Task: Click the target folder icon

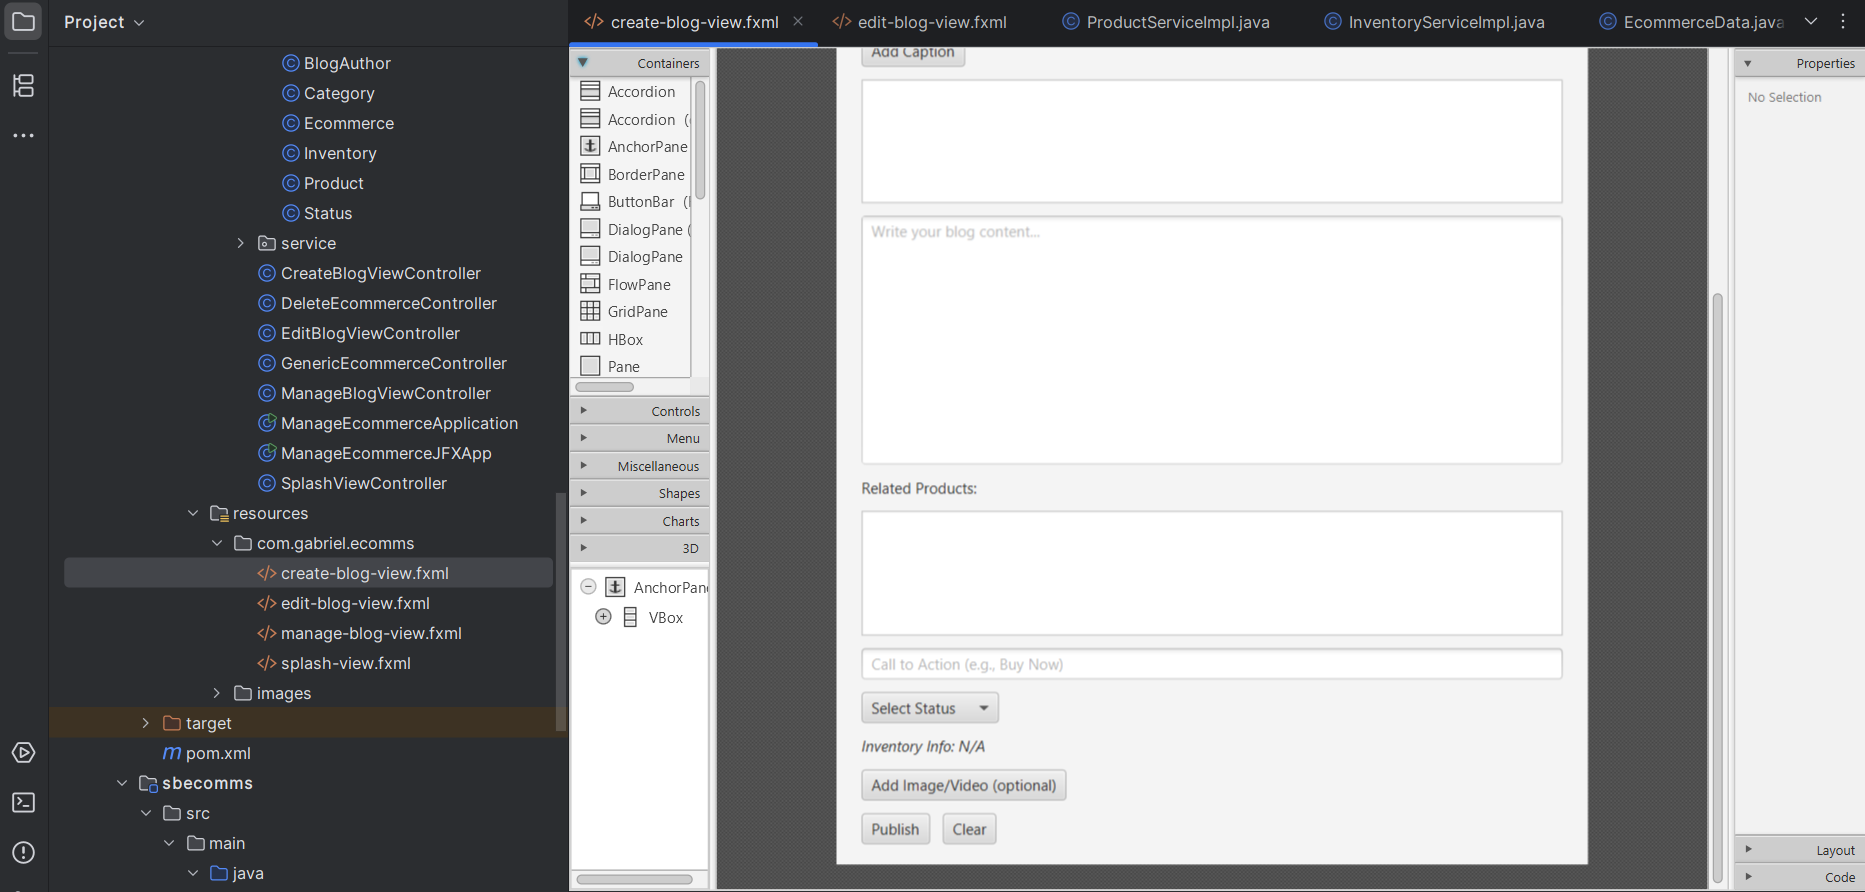Action: pyautogui.click(x=172, y=723)
